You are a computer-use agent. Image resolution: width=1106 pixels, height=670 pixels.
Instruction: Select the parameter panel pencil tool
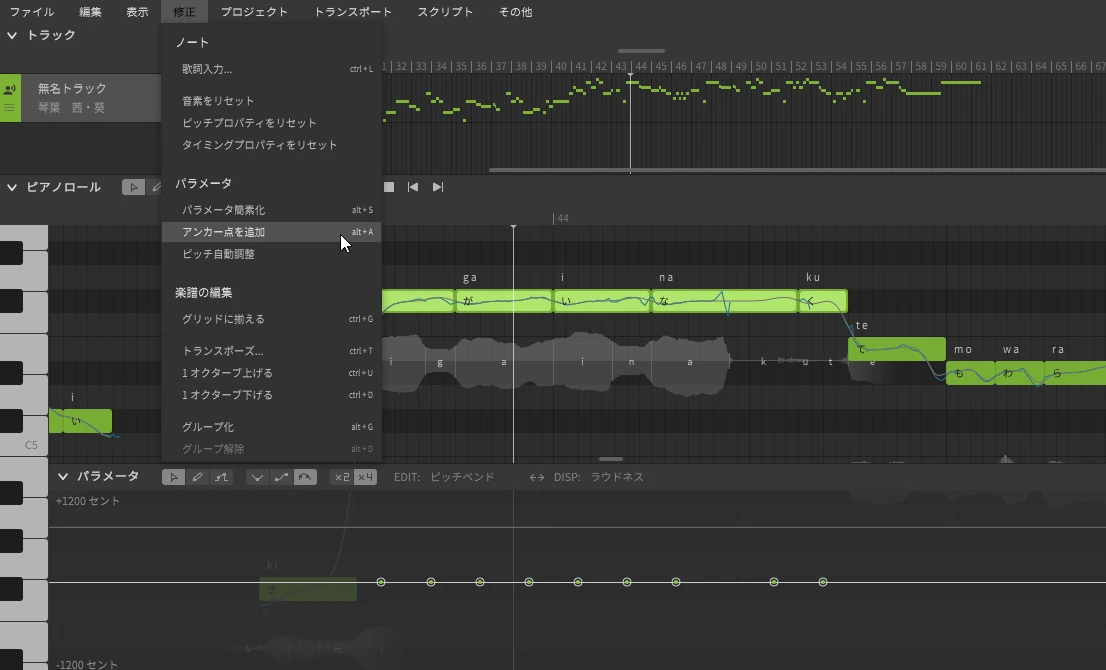[198, 477]
